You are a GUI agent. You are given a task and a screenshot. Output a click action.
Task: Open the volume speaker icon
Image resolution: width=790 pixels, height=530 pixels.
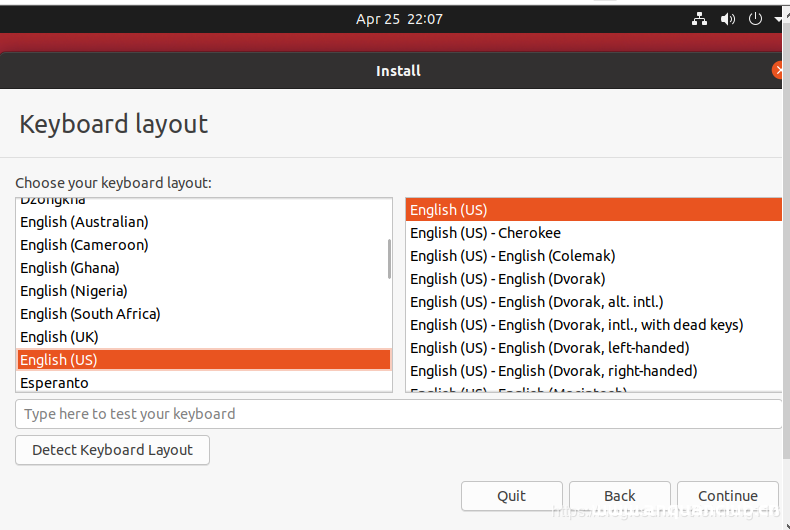click(x=727, y=19)
